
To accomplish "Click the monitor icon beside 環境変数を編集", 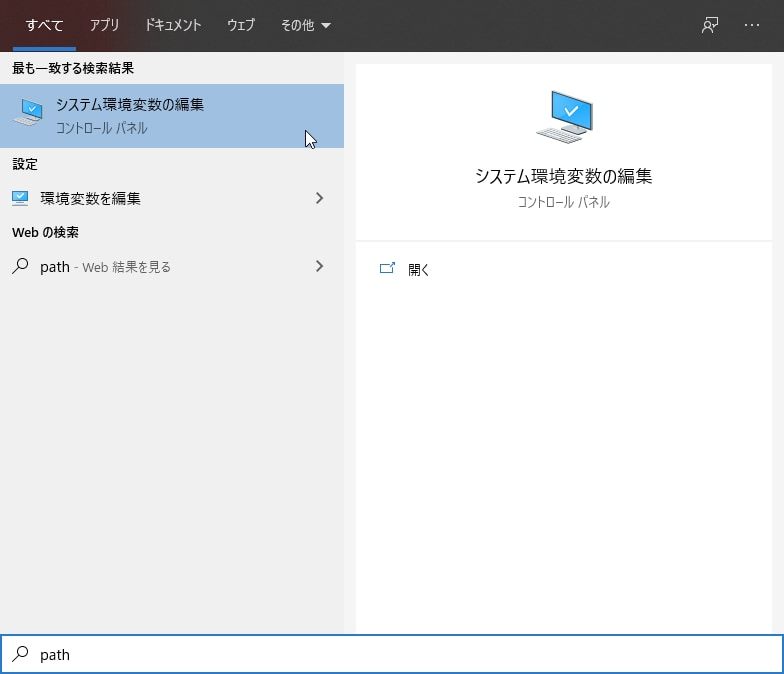I will click(x=20, y=198).
